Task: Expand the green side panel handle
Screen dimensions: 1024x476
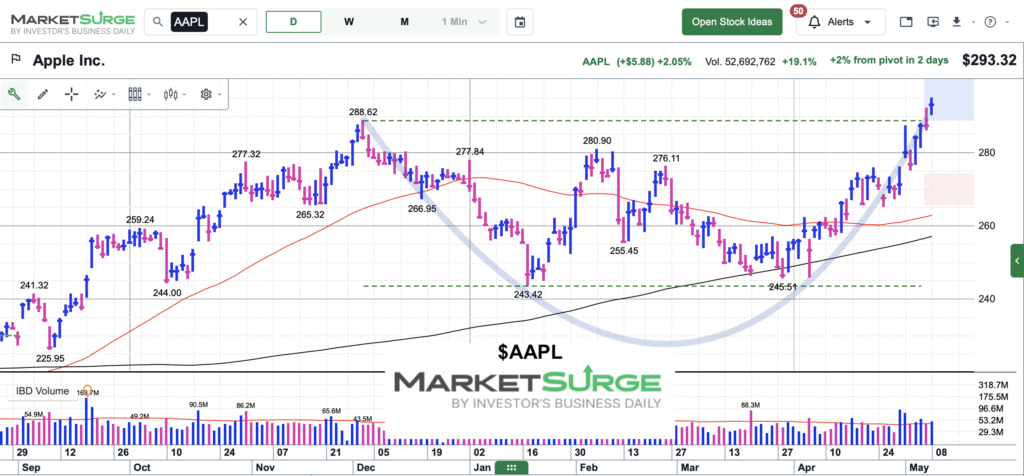Action: [1017, 261]
